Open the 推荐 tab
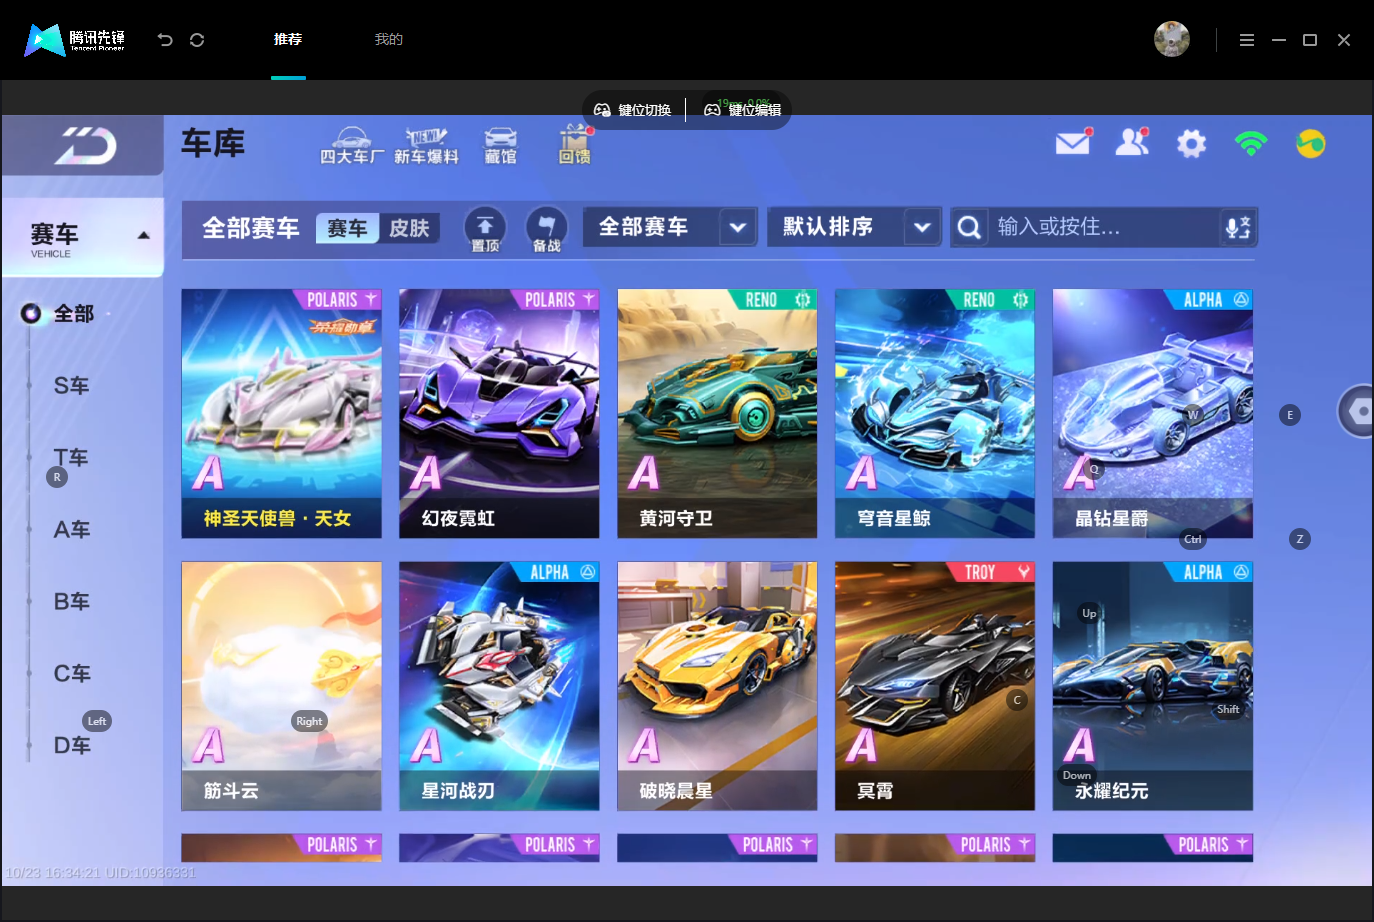 (288, 39)
